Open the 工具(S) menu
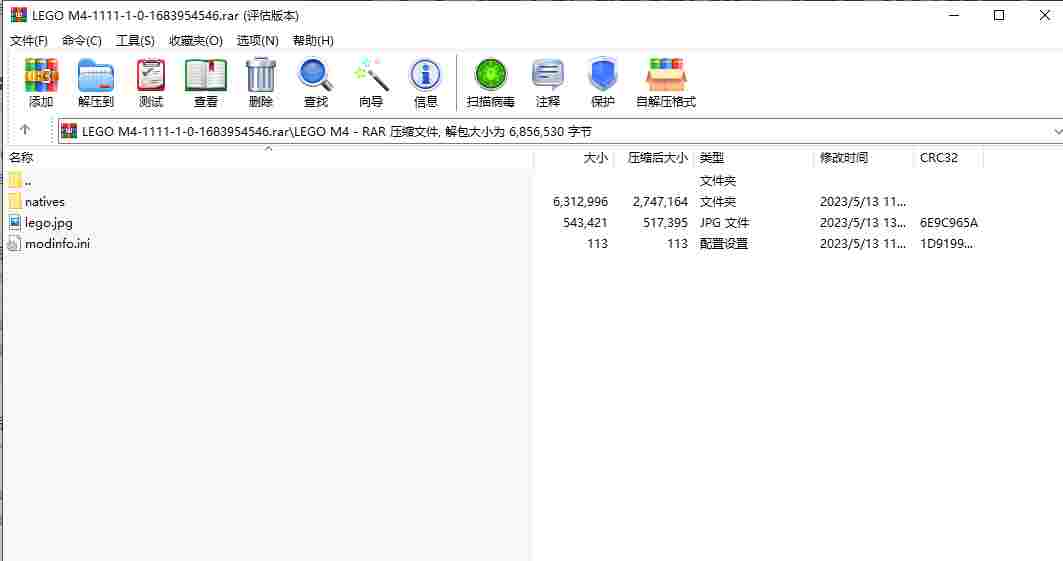Viewport: 1063px width, 561px height. [x=135, y=41]
